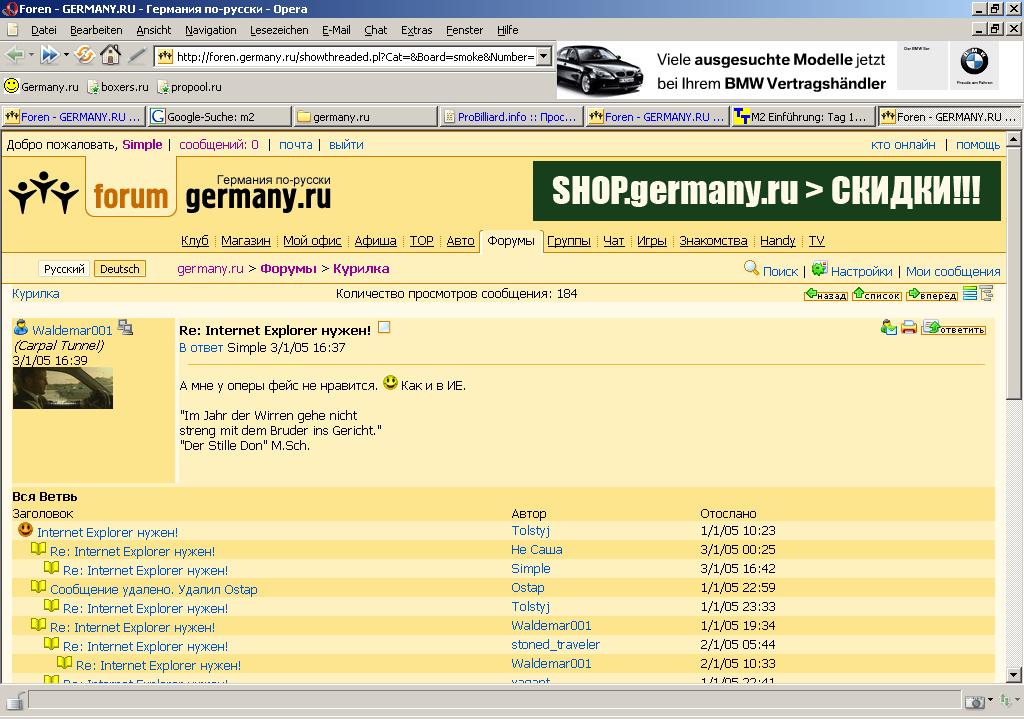Select the Русский language toggle
The width and height of the screenshot is (1024, 719).
point(64,269)
